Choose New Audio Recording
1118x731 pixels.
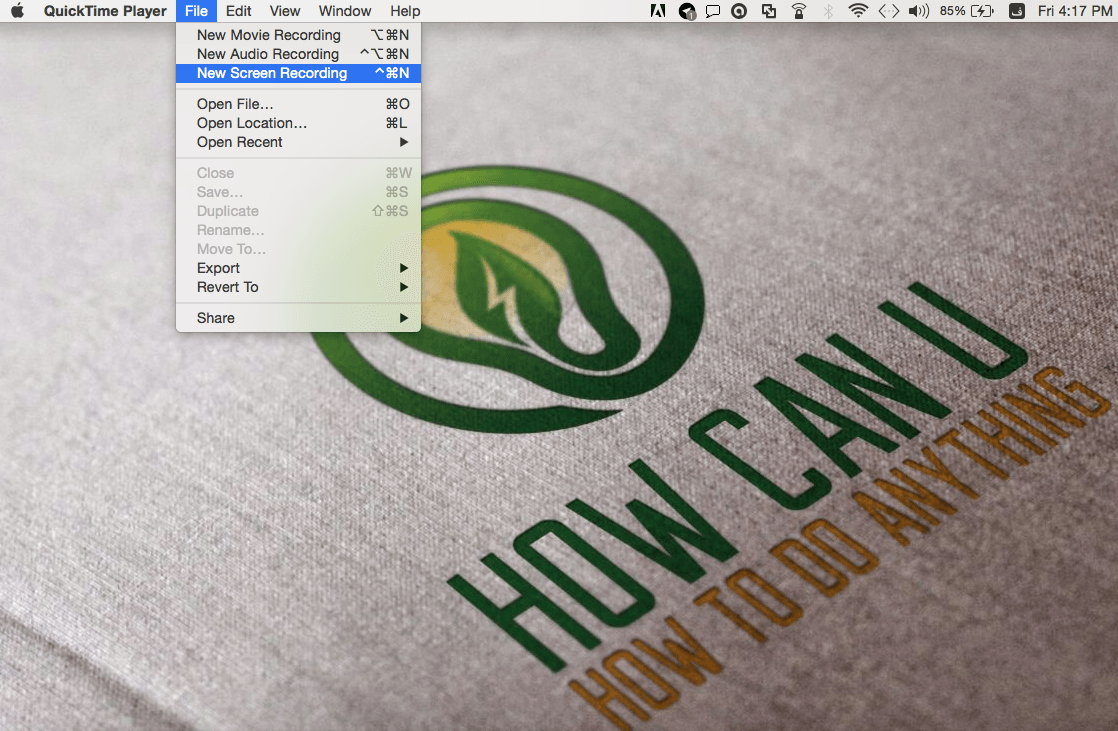click(298, 54)
